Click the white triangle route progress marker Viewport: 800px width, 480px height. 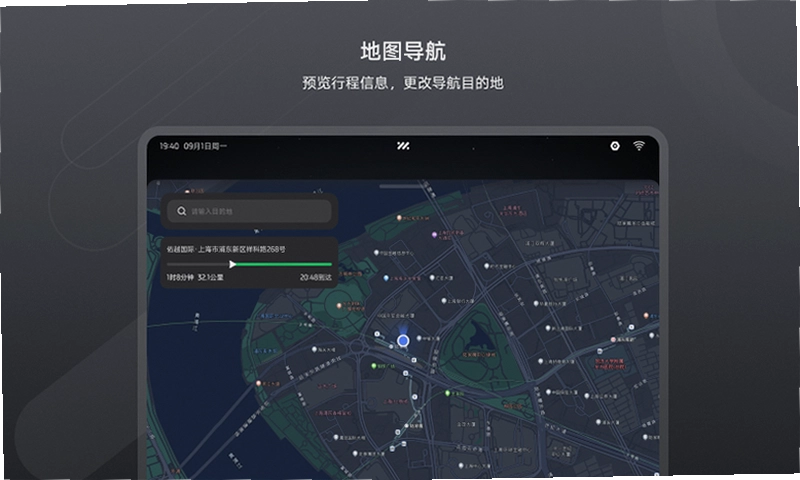[x=233, y=264]
